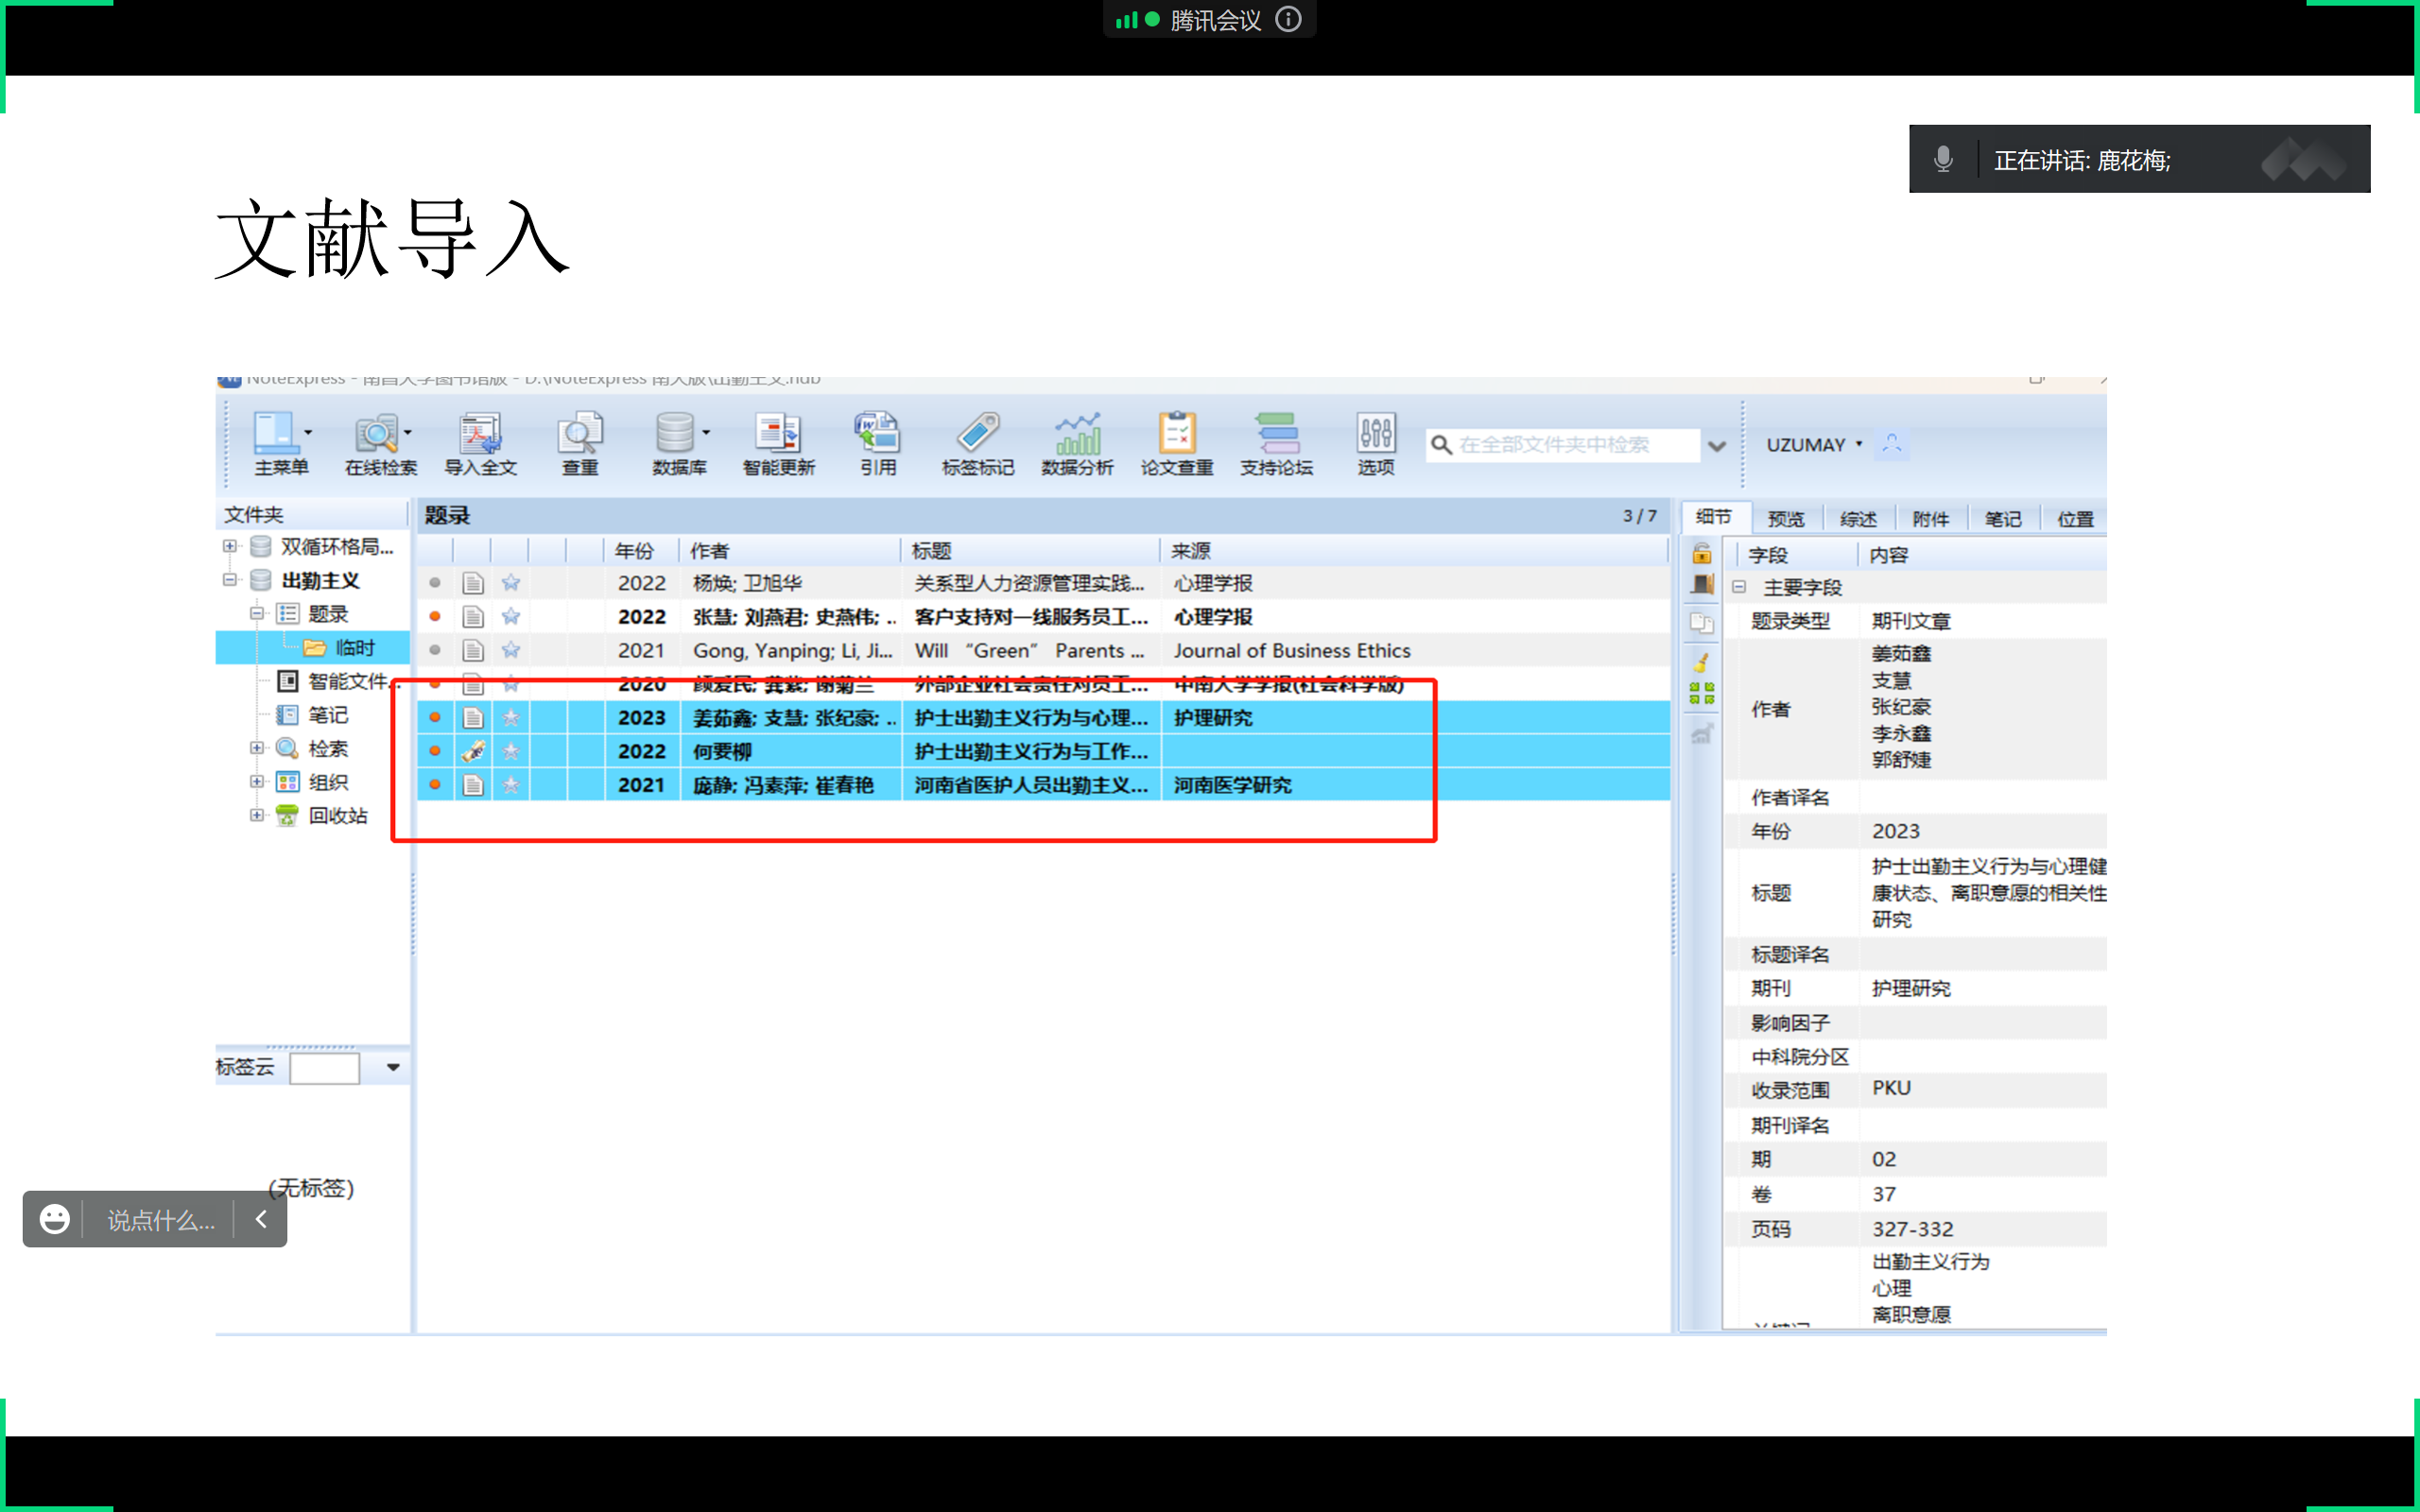Screen dimensions: 2420x1512
Task: Expand the 组织 tree node
Action: coord(257,782)
